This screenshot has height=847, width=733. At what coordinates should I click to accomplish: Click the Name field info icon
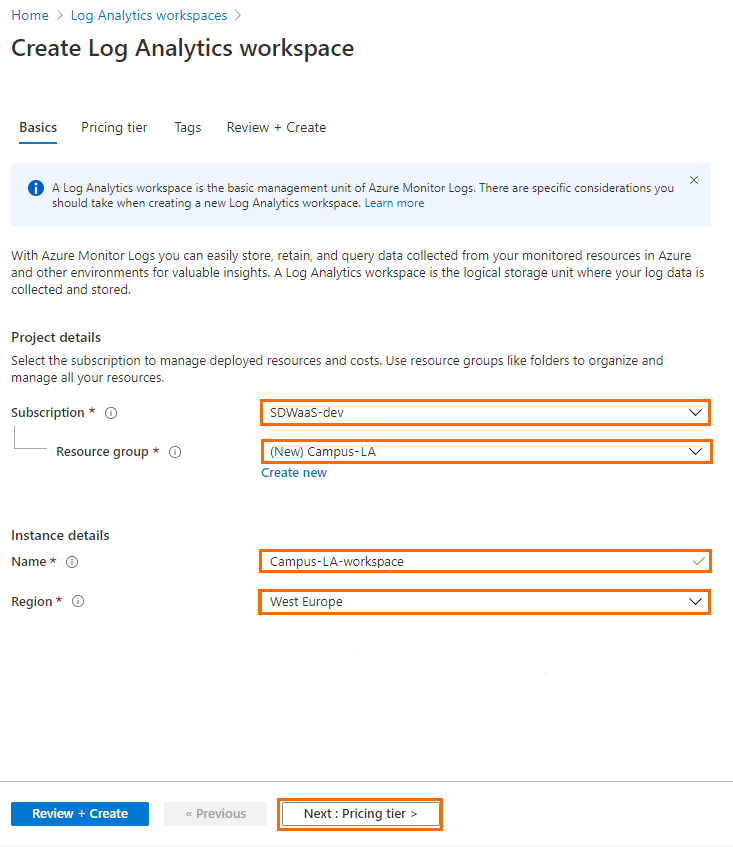click(72, 562)
